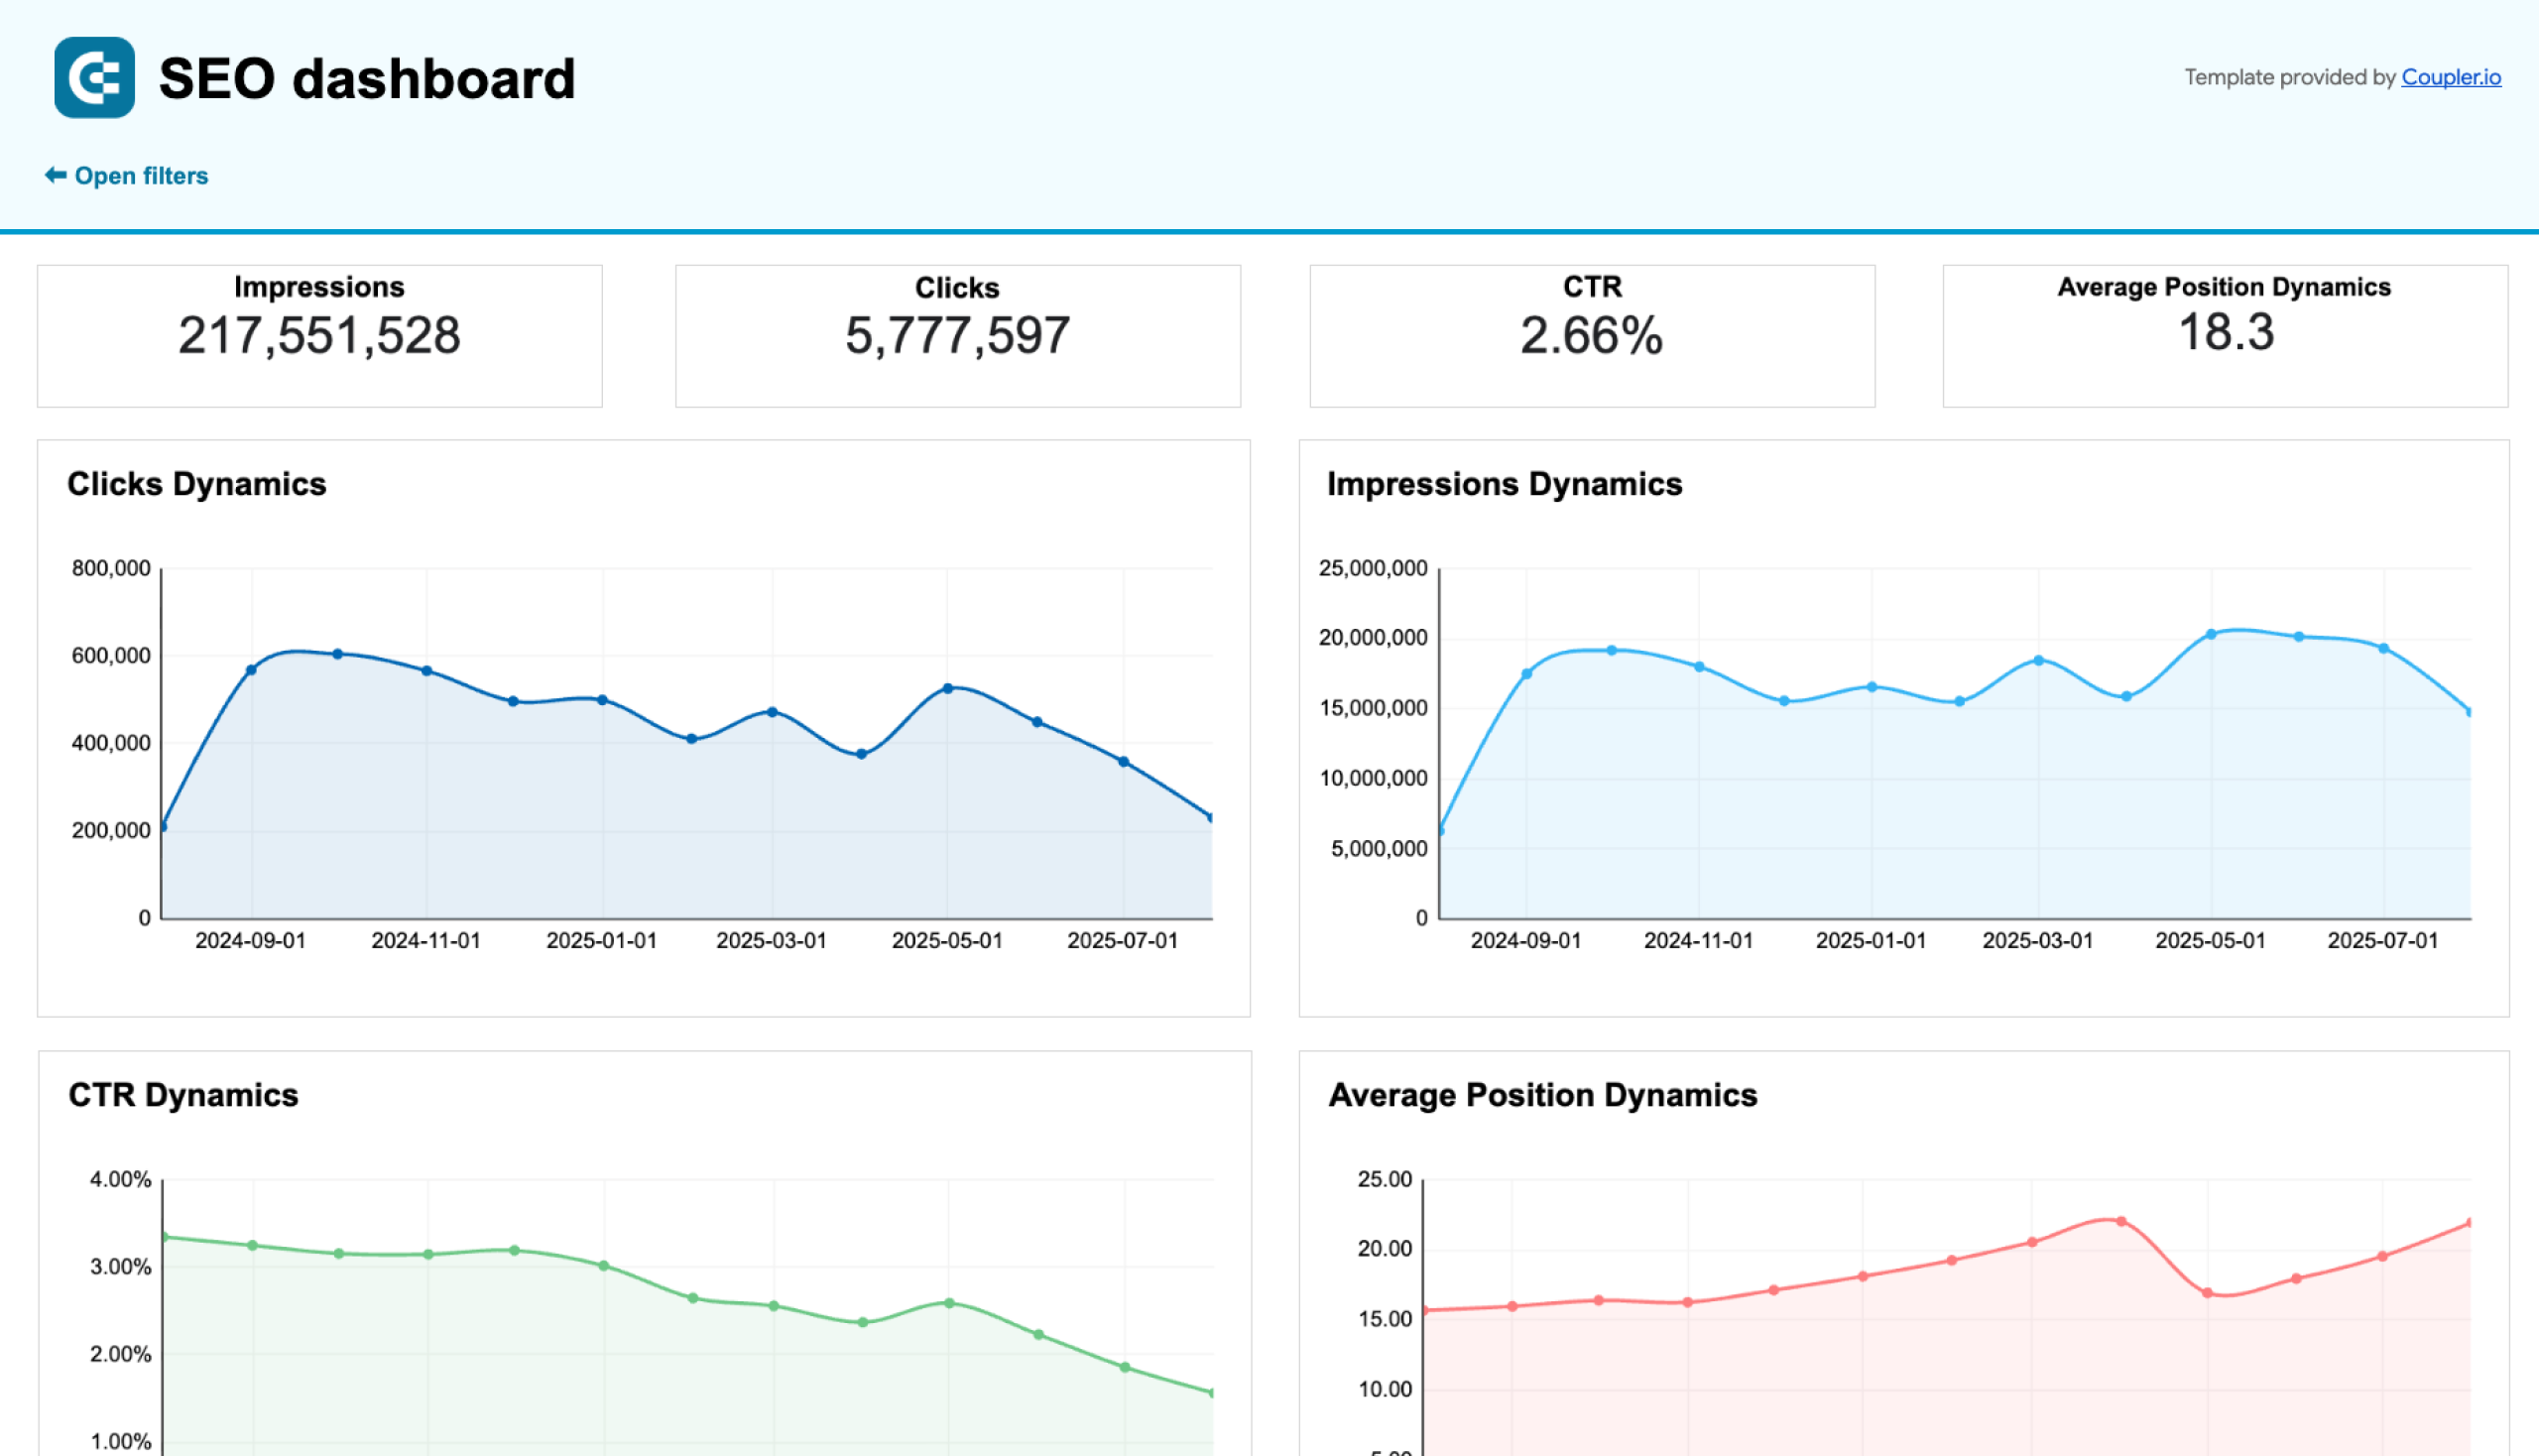Click the CTR card showing 2.66%
The height and width of the screenshot is (1456, 2539).
1591,336
